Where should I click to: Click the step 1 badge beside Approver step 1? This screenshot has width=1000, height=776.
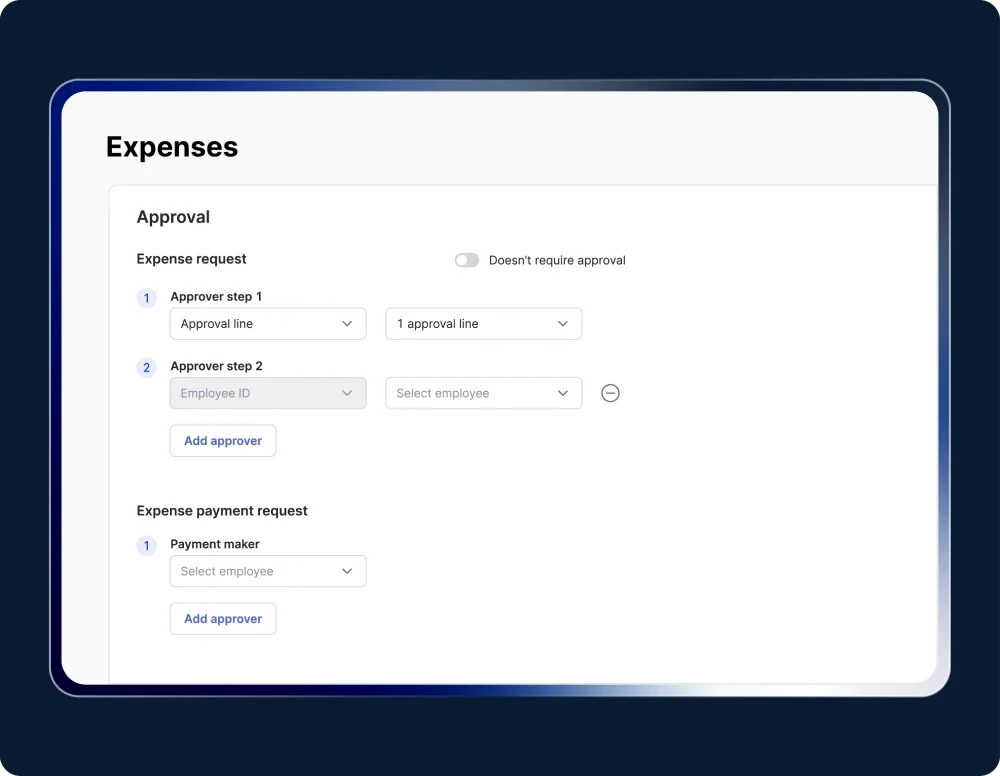[147, 298]
